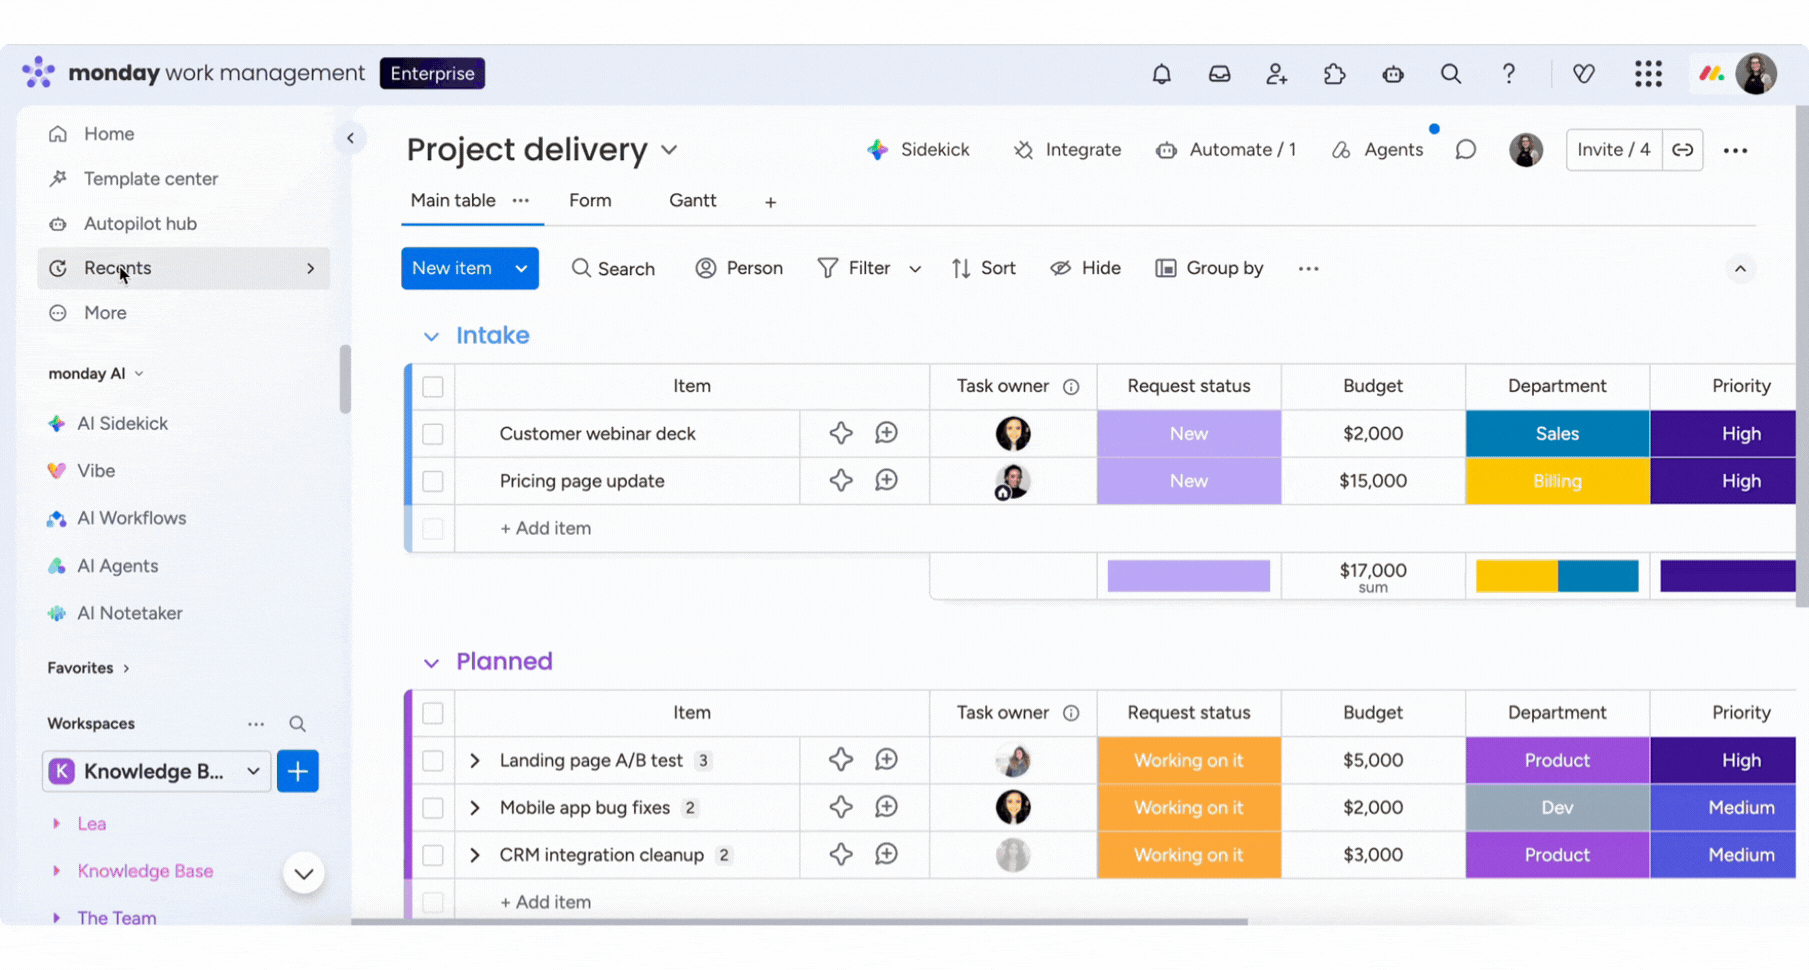Select the Main table tab
This screenshot has width=1809, height=970.
point(453,201)
